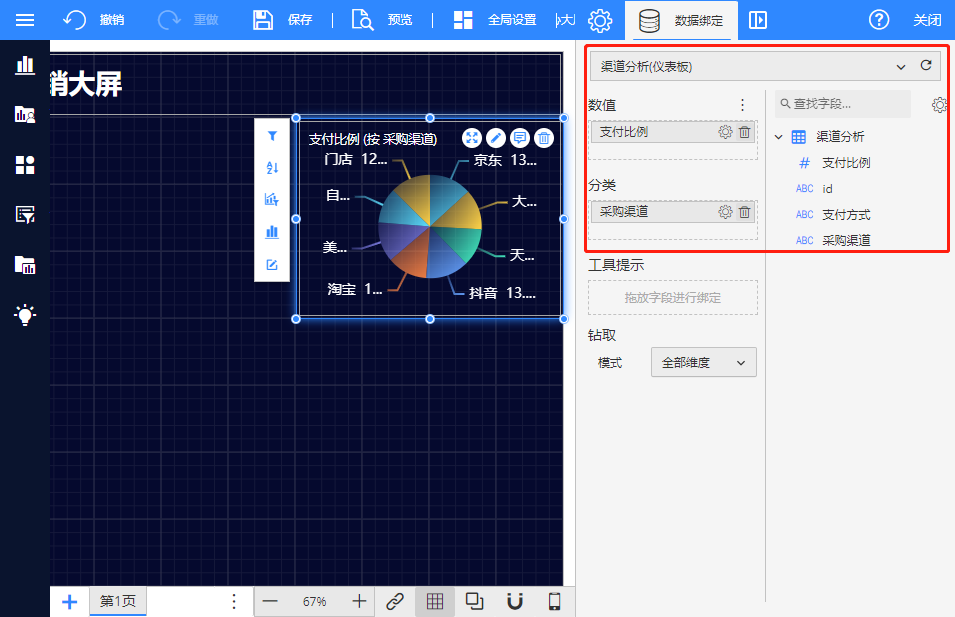
Task: Delete the pie chart using its trash icon
Action: (x=543, y=138)
